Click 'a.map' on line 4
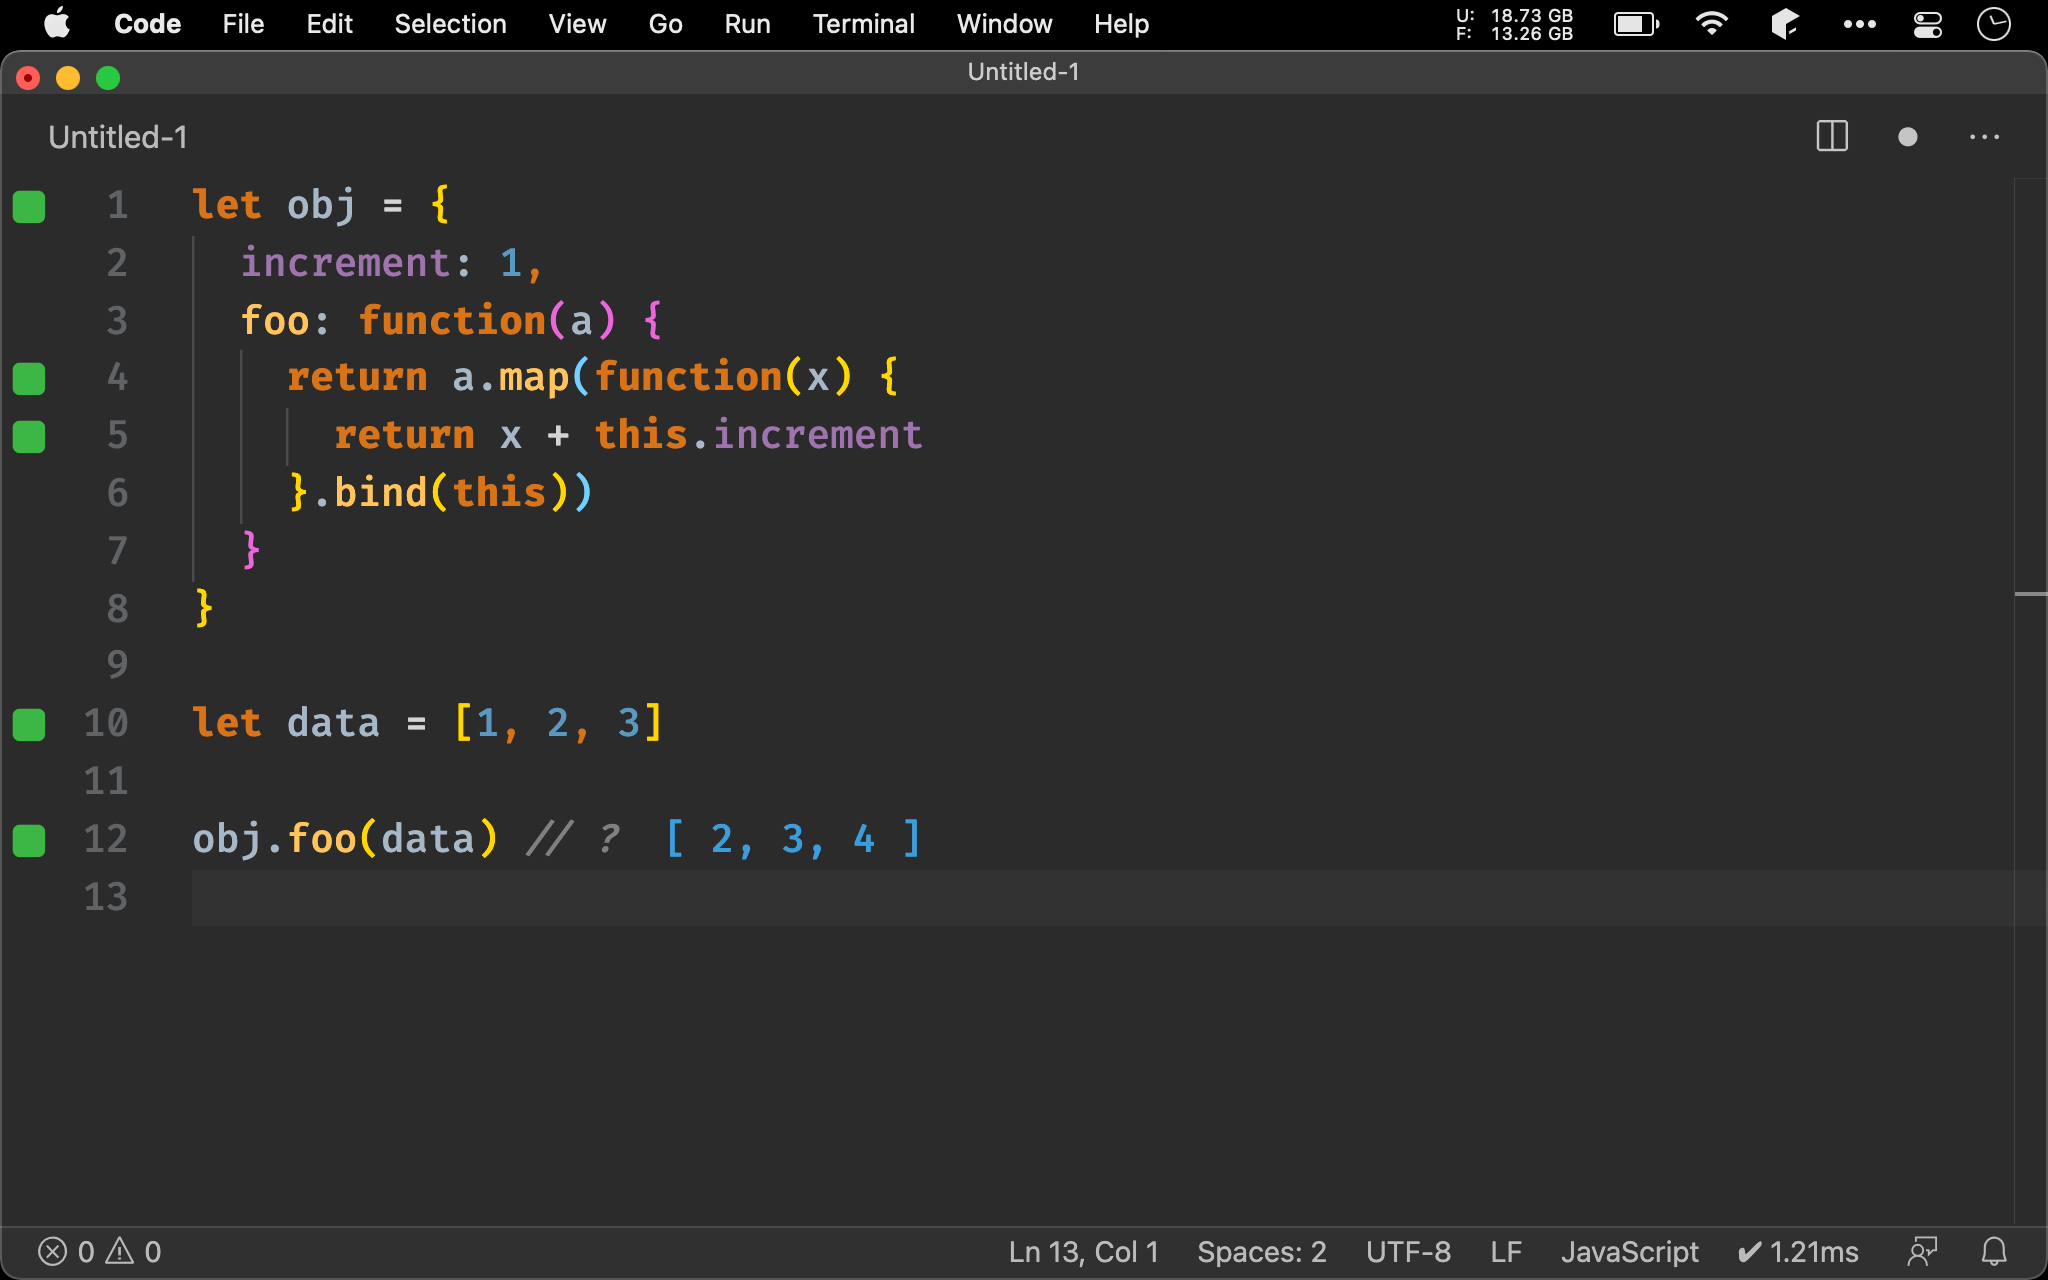Image resolution: width=2048 pixels, height=1280 pixels. [x=510, y=378]
